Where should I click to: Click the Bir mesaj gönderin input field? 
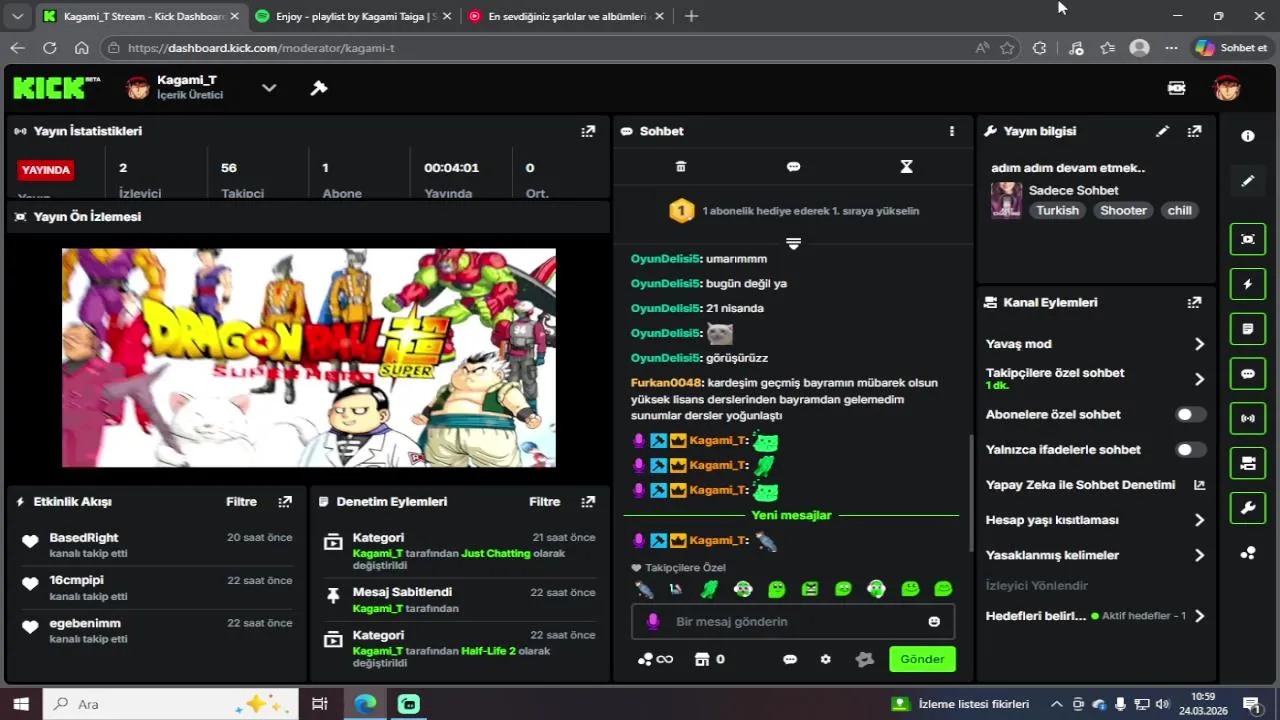point(793,621)
